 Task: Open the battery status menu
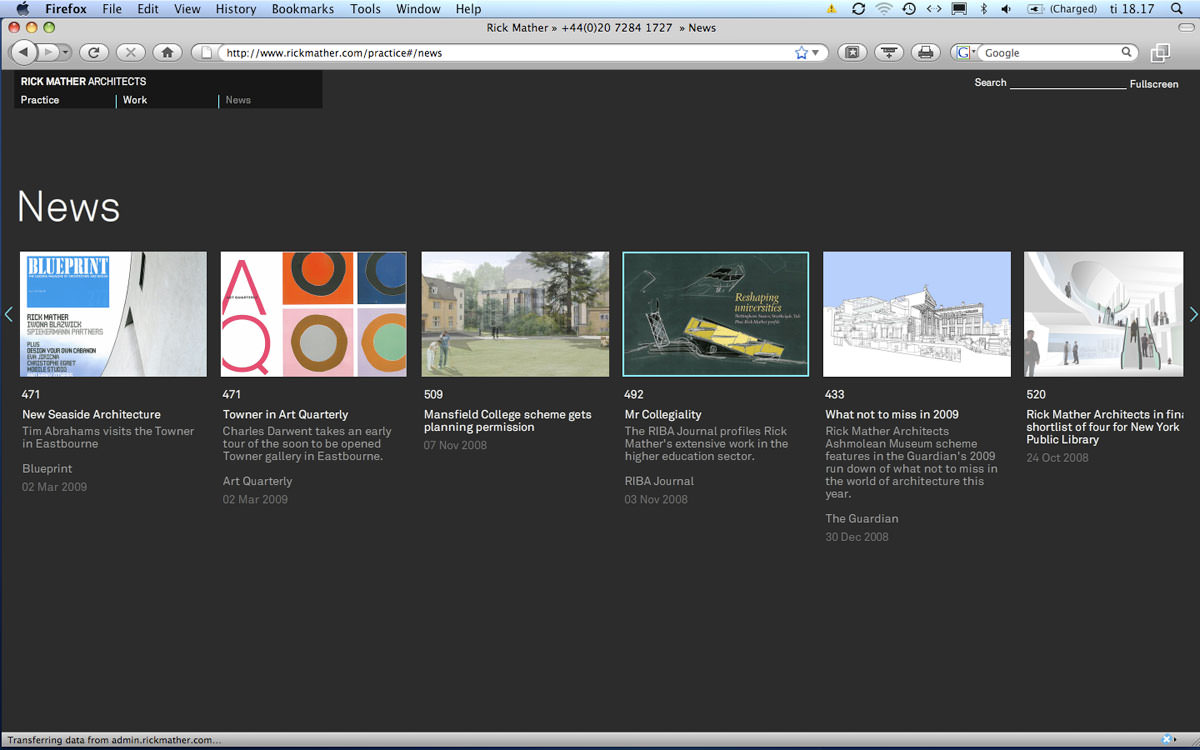(x=1062, y=9)
